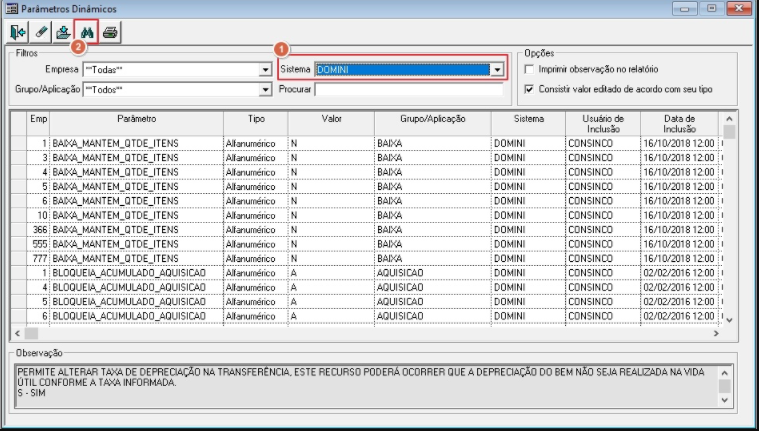Screen dimensions: 759x431
Task: Click grid vertical scrollbar up arrow
Action: tap(729, 118)
